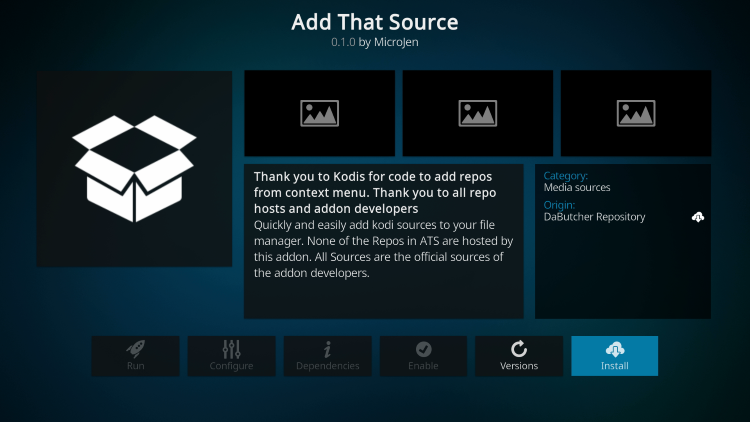Open the middle screenshot placeholder thumbnail
The image size is (750, 422).
point(477,113)
